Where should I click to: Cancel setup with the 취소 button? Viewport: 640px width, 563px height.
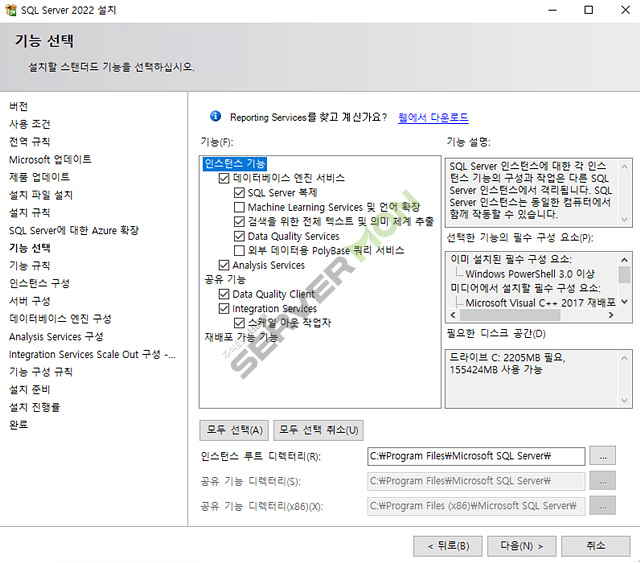tap(596, 546)
